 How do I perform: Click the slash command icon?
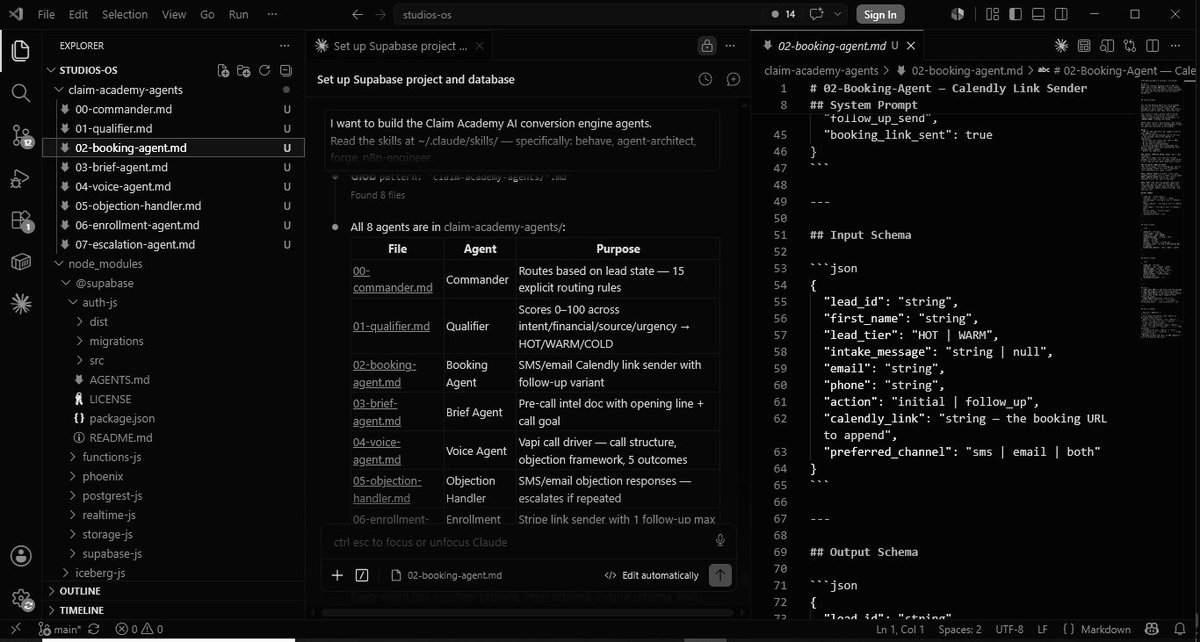[x=361, y=575]
